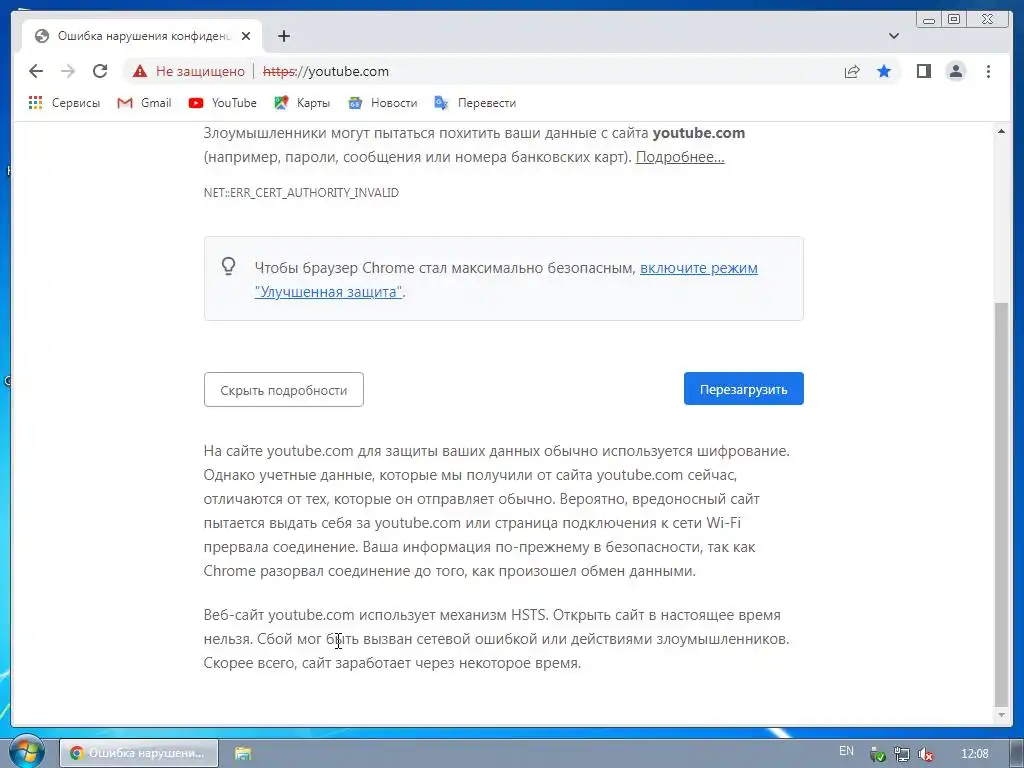Open Перевести bookmark
Screen dimensions: 1024x768
(475, 103)
